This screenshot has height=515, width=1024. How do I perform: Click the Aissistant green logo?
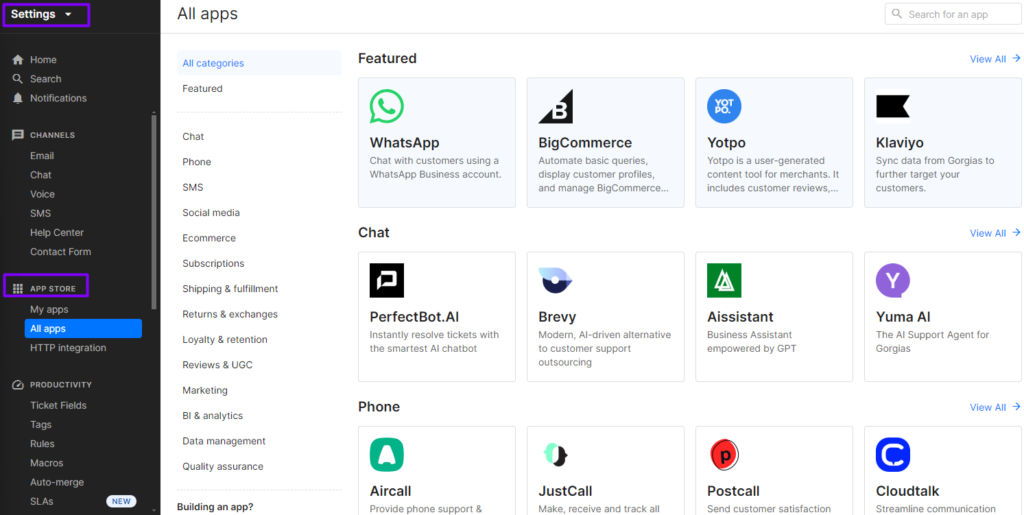(x=724, y=281)
